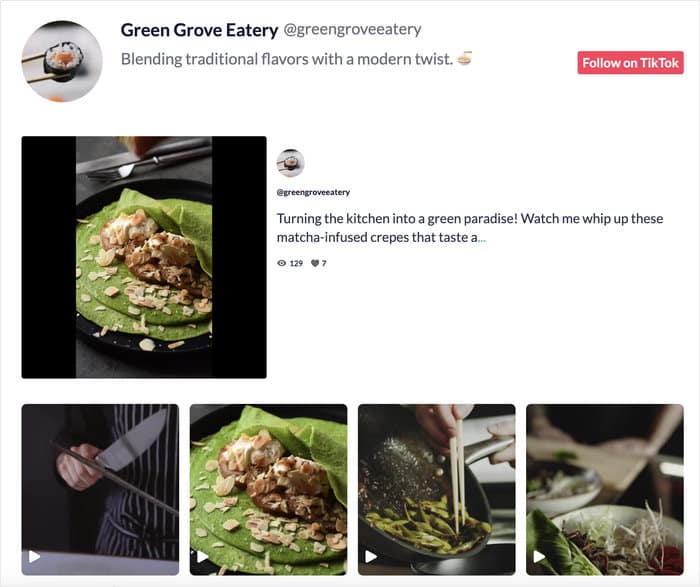The width and height of the screenshot is (700, 587).
Task: Click the Follow on TikTok button
Action: coord(630,62)
